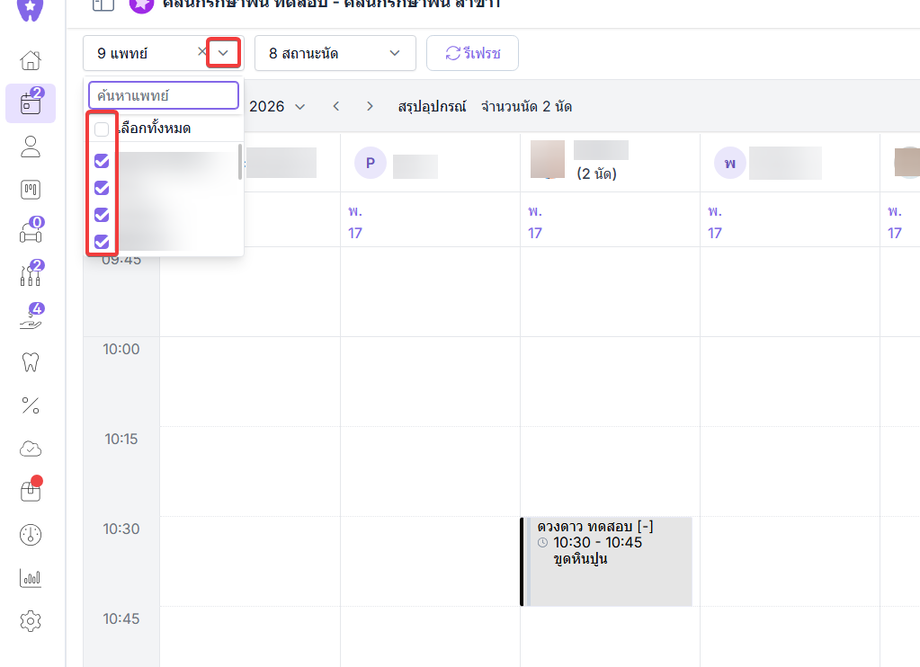
Task: Uncheck the fourth doctor checkbox in list
Action: pos(102,242)
